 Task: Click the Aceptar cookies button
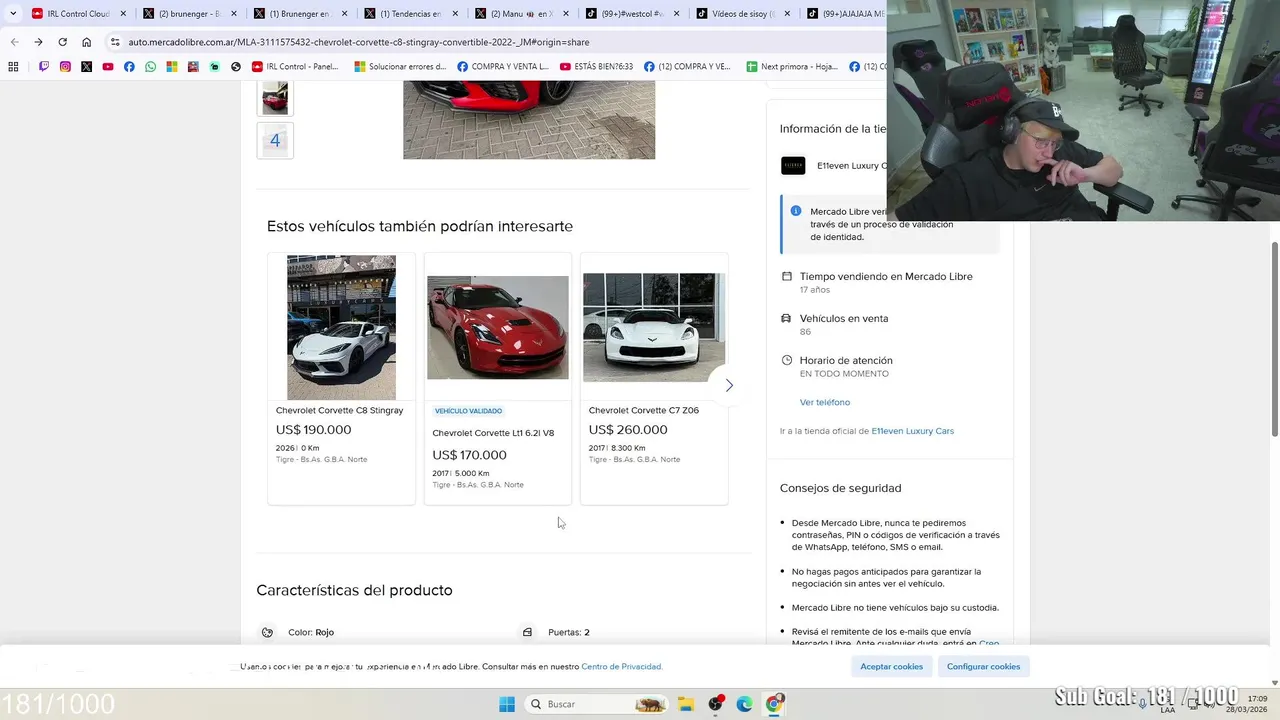tap(892, 666)
